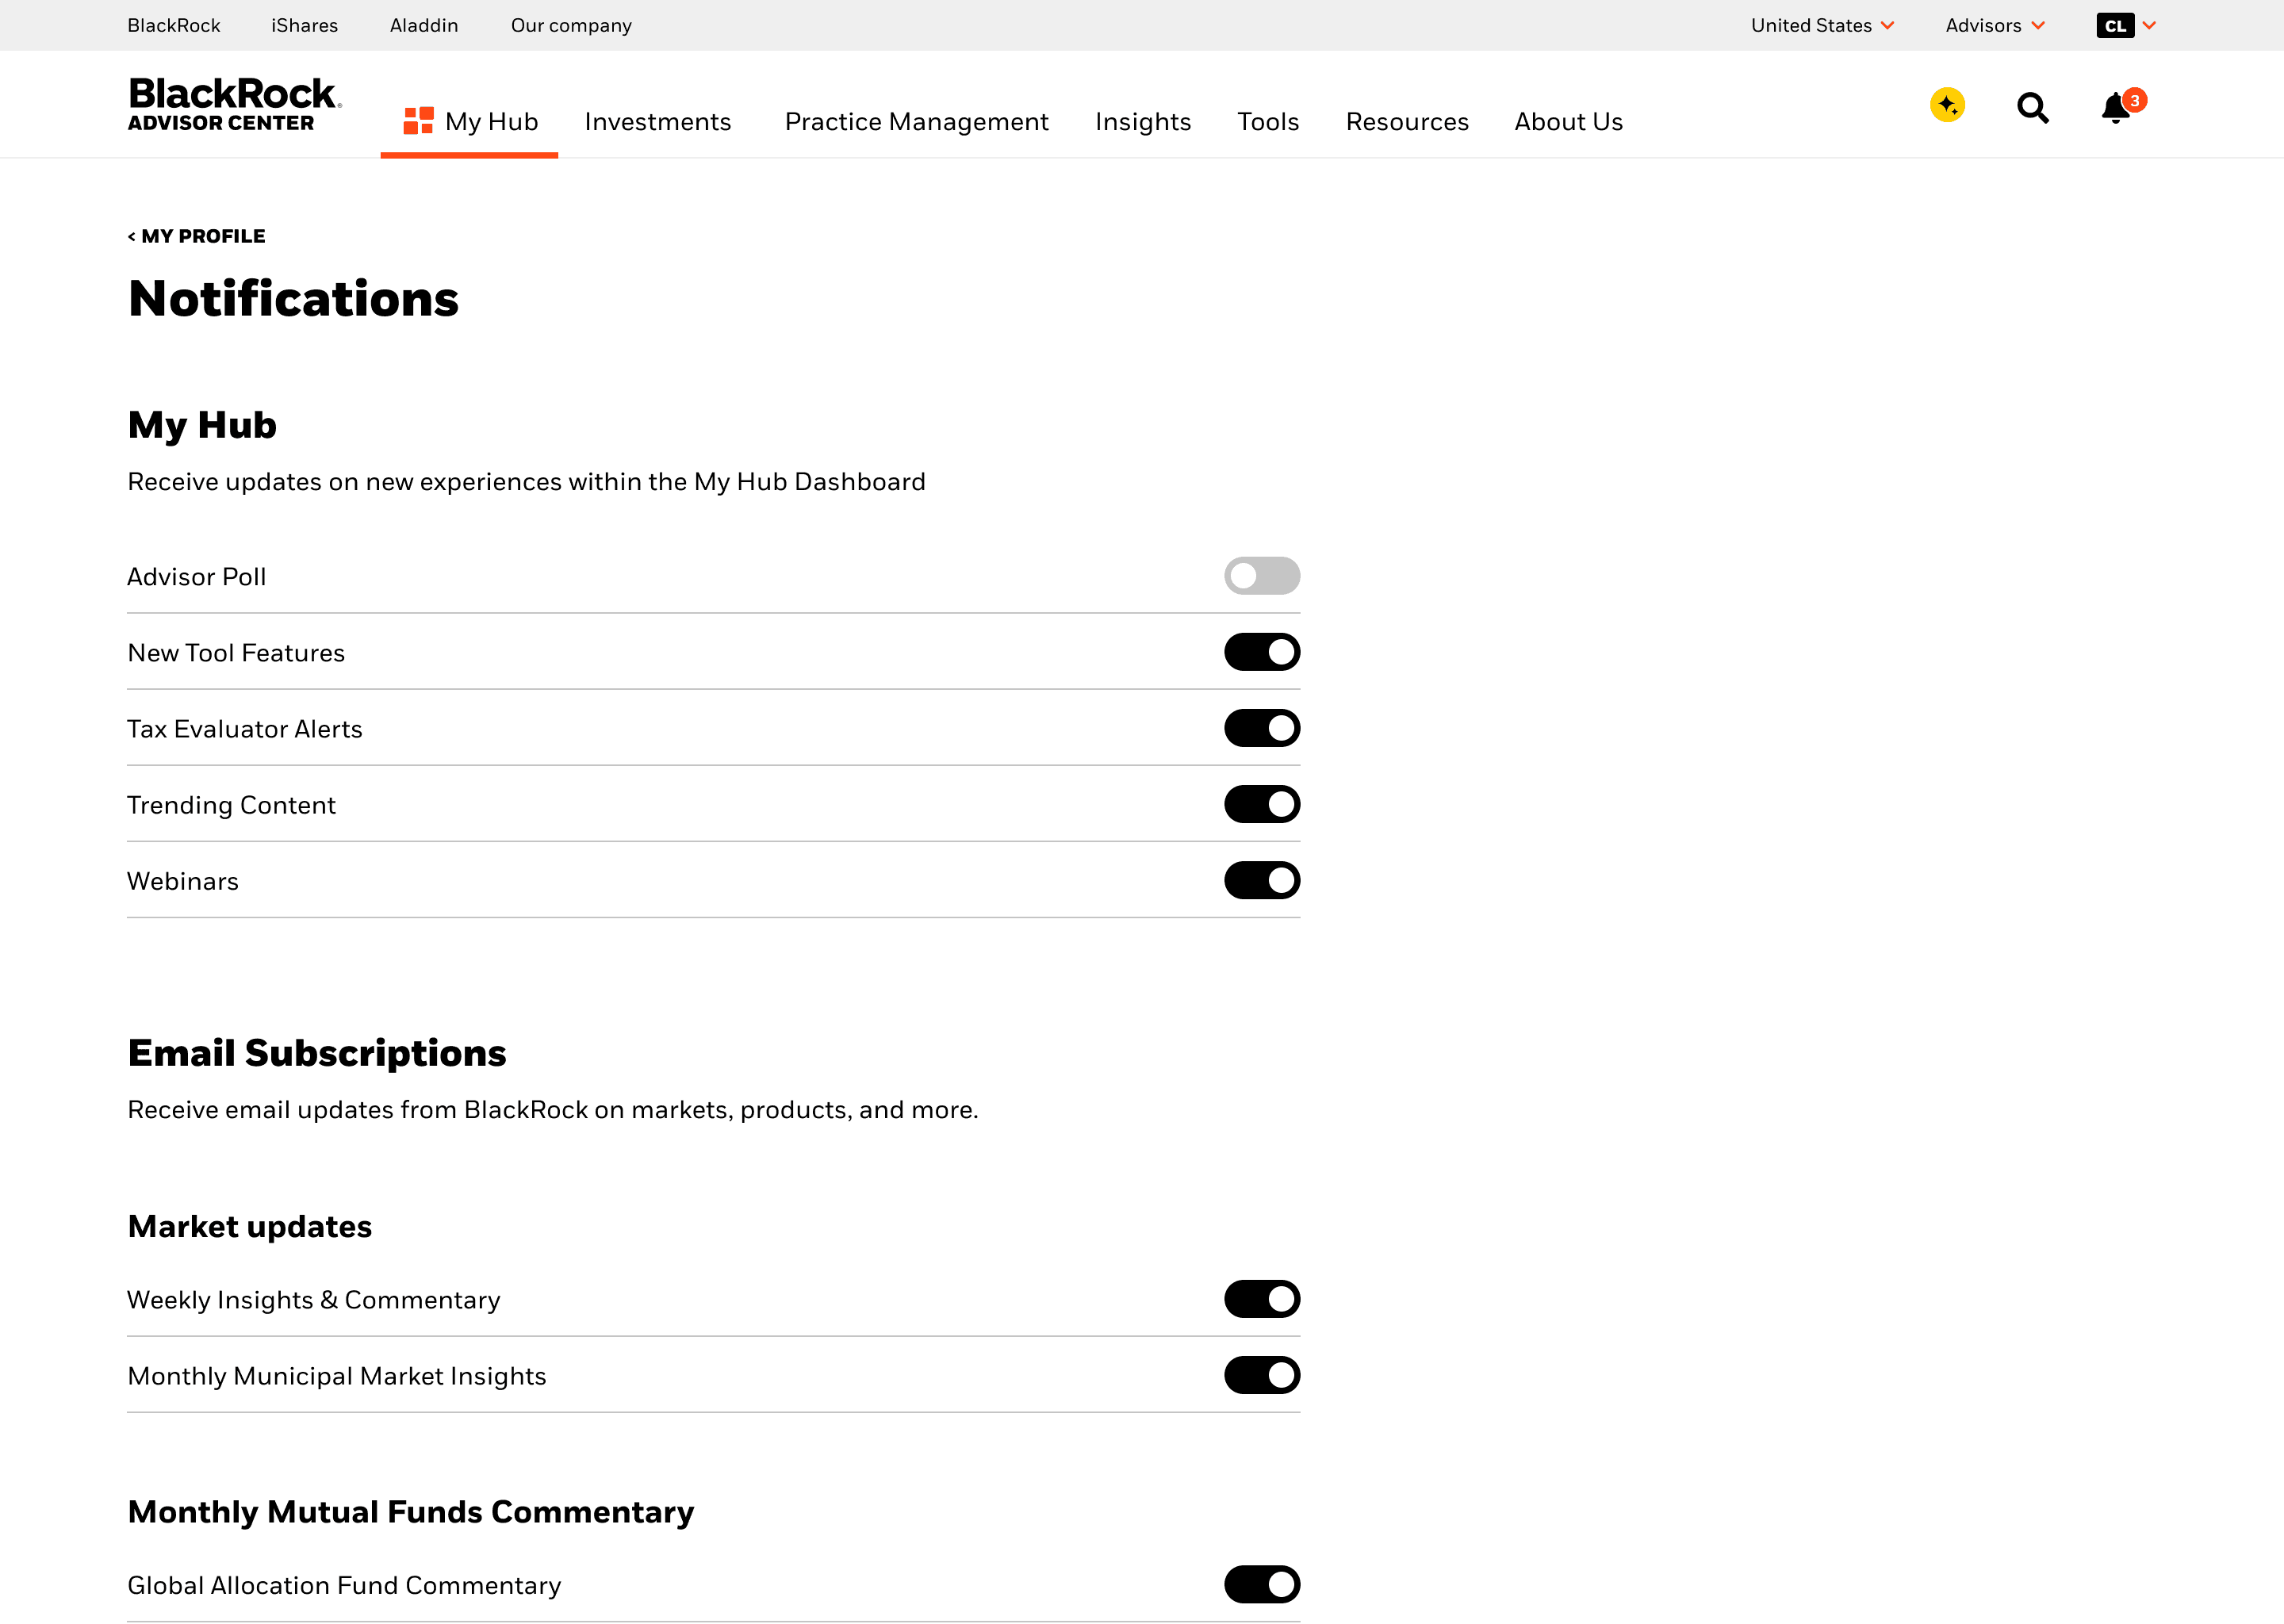This screenshot has height=1624, width=2284.
Task: Expand the United States region dropdown
Action: tap(1822, 25)
